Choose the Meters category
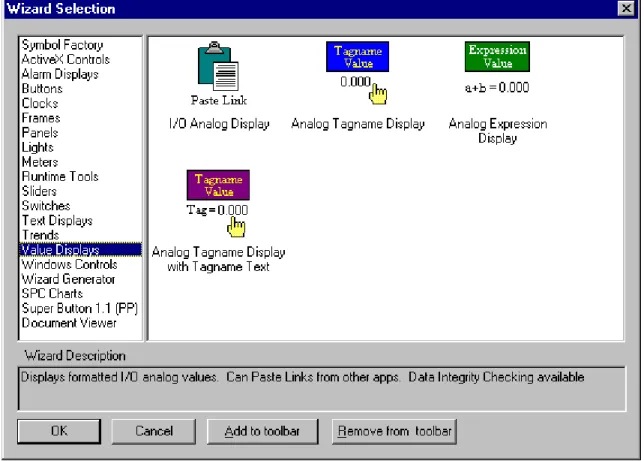 tap(40, 162)
